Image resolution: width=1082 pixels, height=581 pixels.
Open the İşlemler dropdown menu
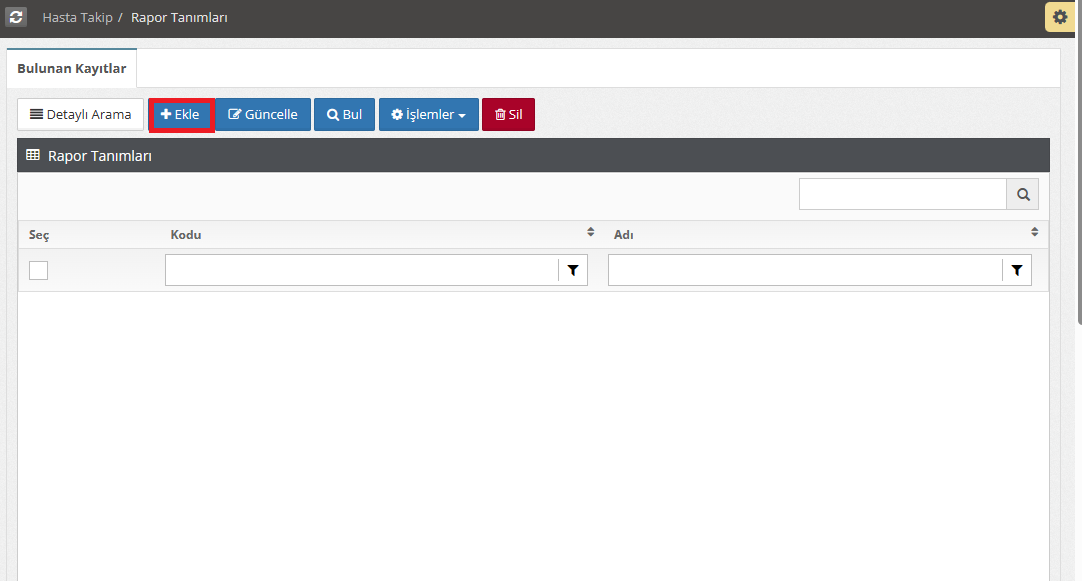click(x=428, y=115)
